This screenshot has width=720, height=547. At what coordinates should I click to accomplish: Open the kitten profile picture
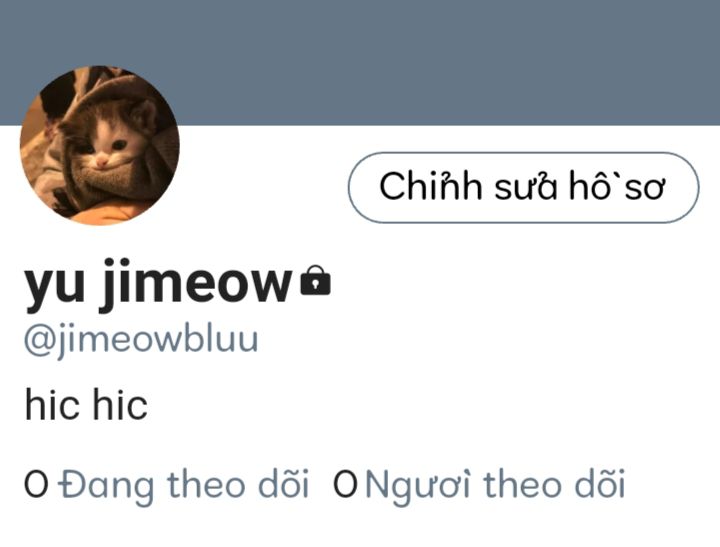pos(100,145)
